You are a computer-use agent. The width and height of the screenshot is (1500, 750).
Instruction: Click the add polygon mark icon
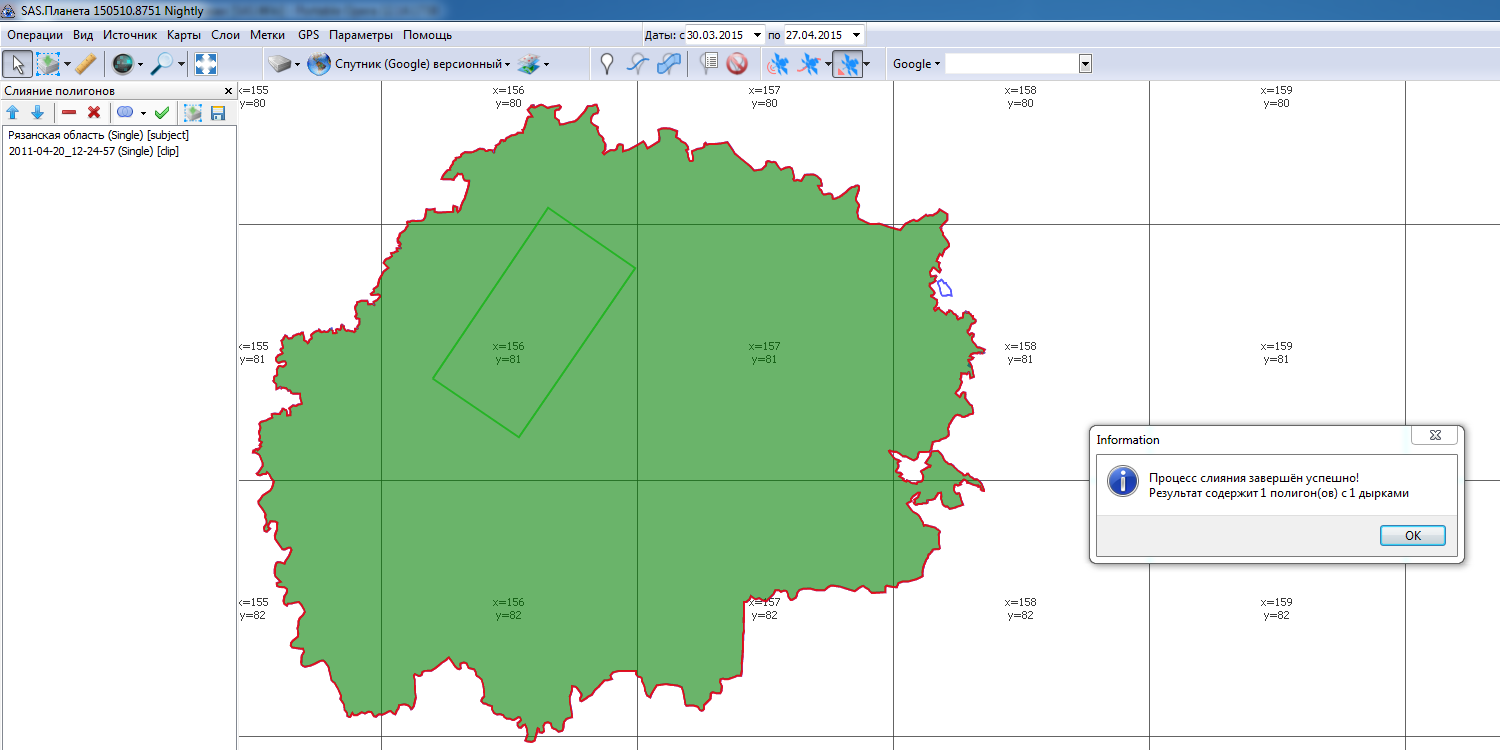pos(669,64)
